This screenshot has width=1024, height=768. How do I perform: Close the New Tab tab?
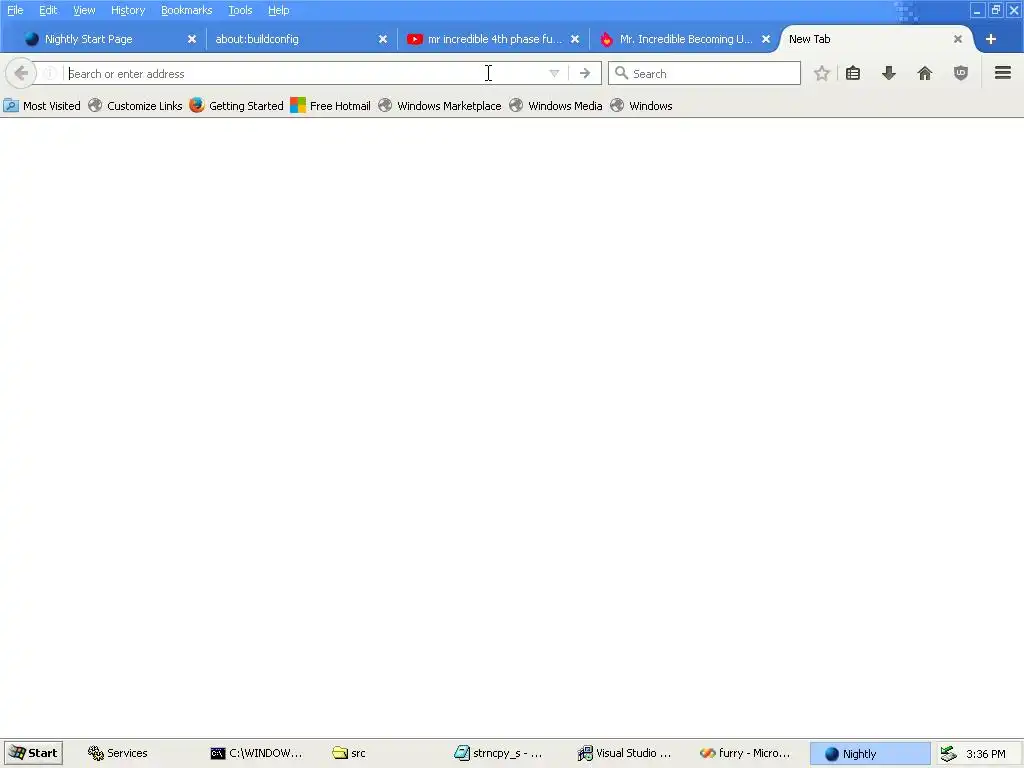pos(958,39)
